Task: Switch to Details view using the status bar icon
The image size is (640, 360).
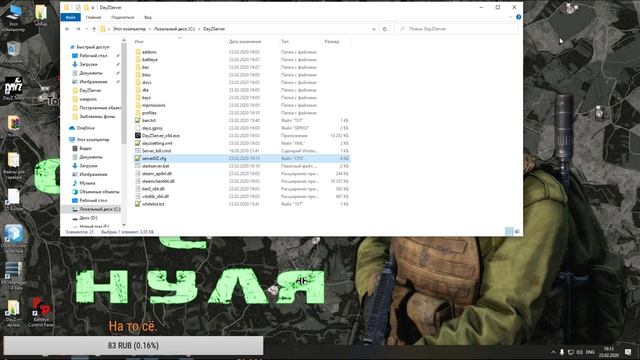Action: 509,231
